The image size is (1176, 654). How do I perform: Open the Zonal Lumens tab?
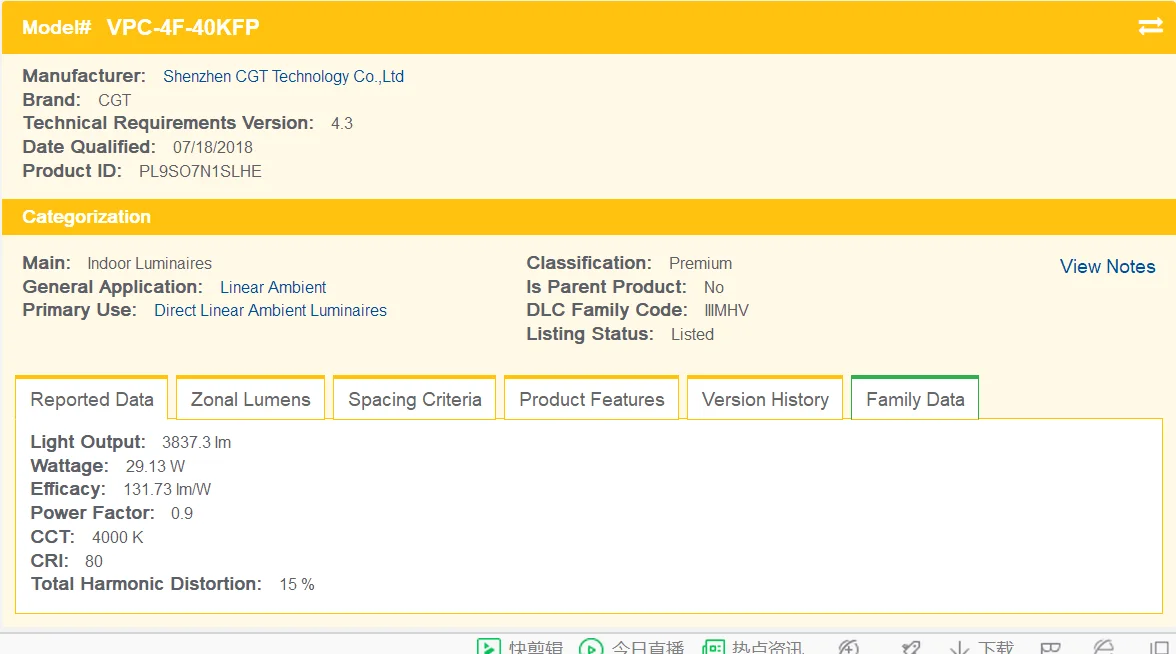(250, 400)
